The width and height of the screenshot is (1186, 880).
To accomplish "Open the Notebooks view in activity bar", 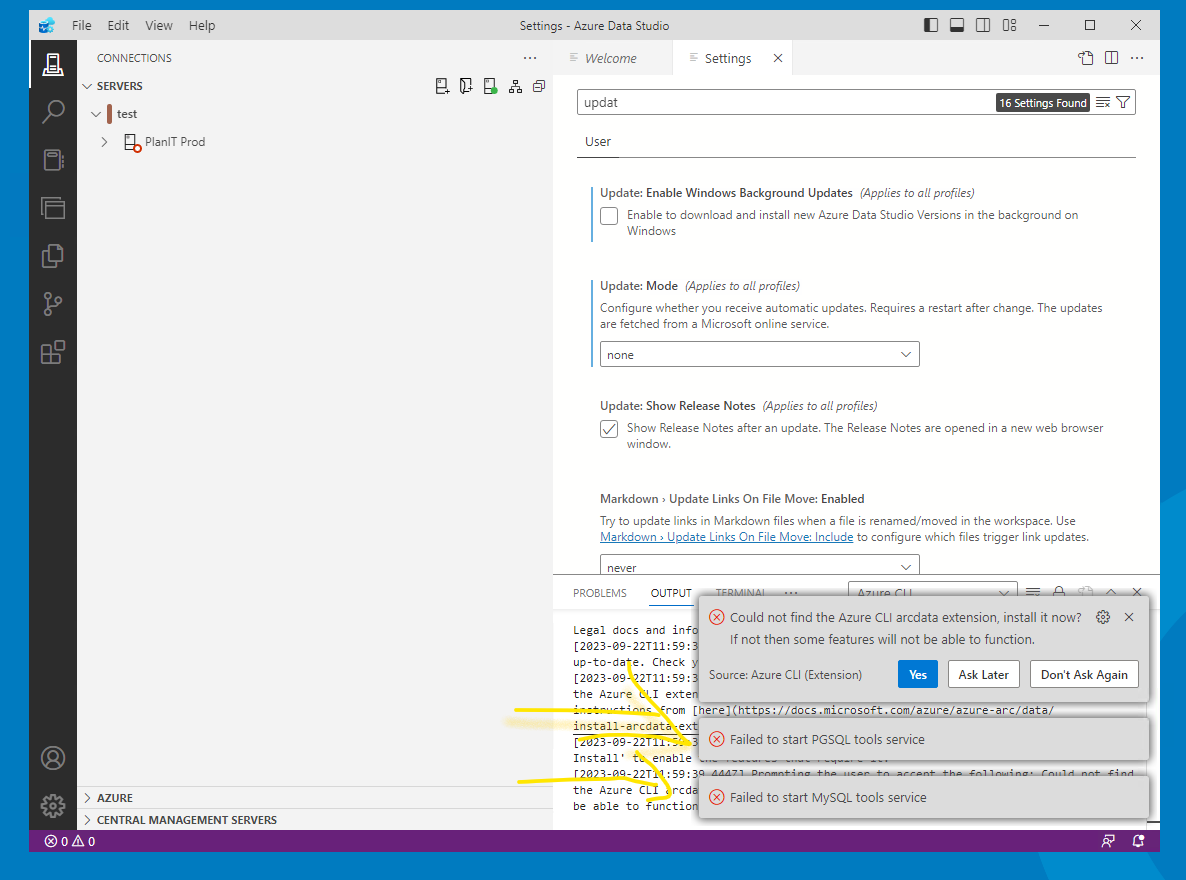I will click(x=53, y=160).
